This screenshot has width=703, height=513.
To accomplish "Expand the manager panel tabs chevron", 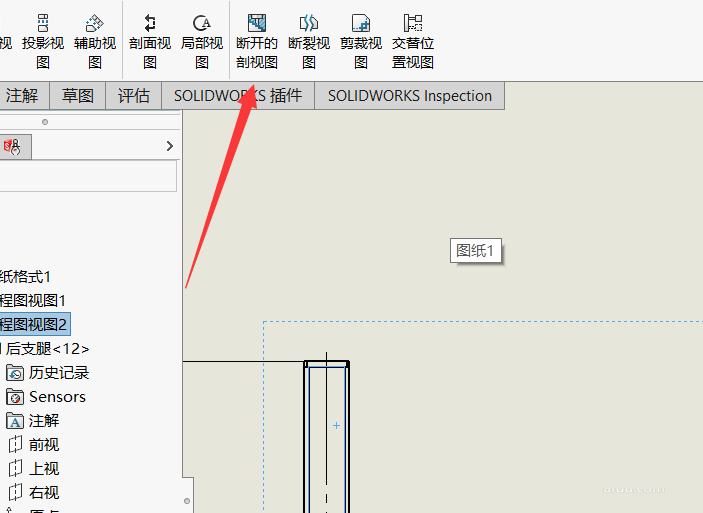I will pyautogui.click(x=169, y=146).
